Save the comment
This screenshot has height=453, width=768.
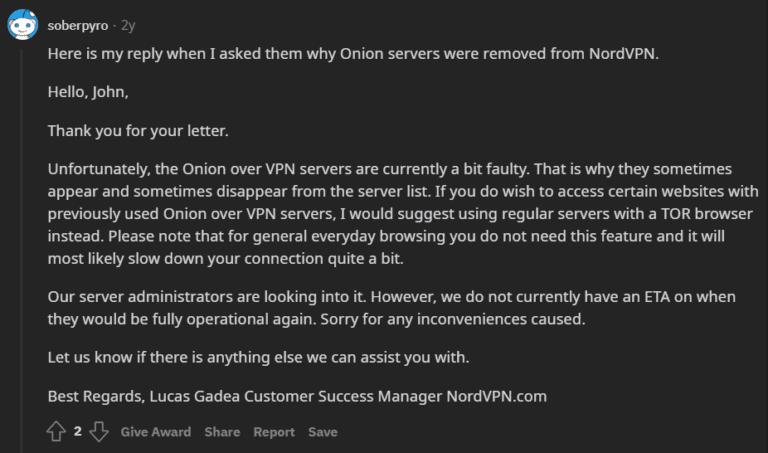click(322, 432)
